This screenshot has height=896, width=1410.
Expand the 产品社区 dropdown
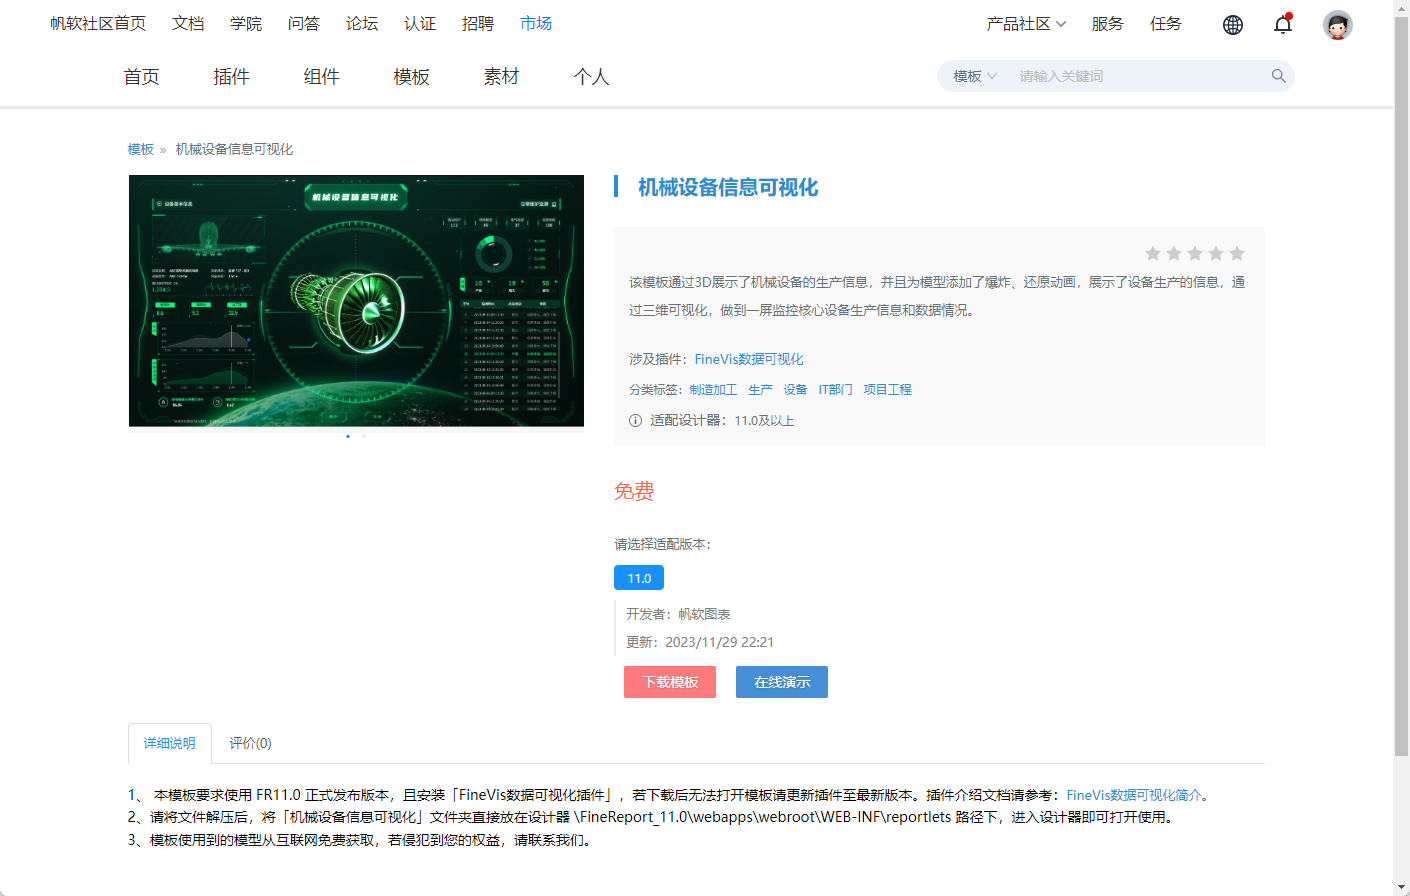click(1026, 24)
